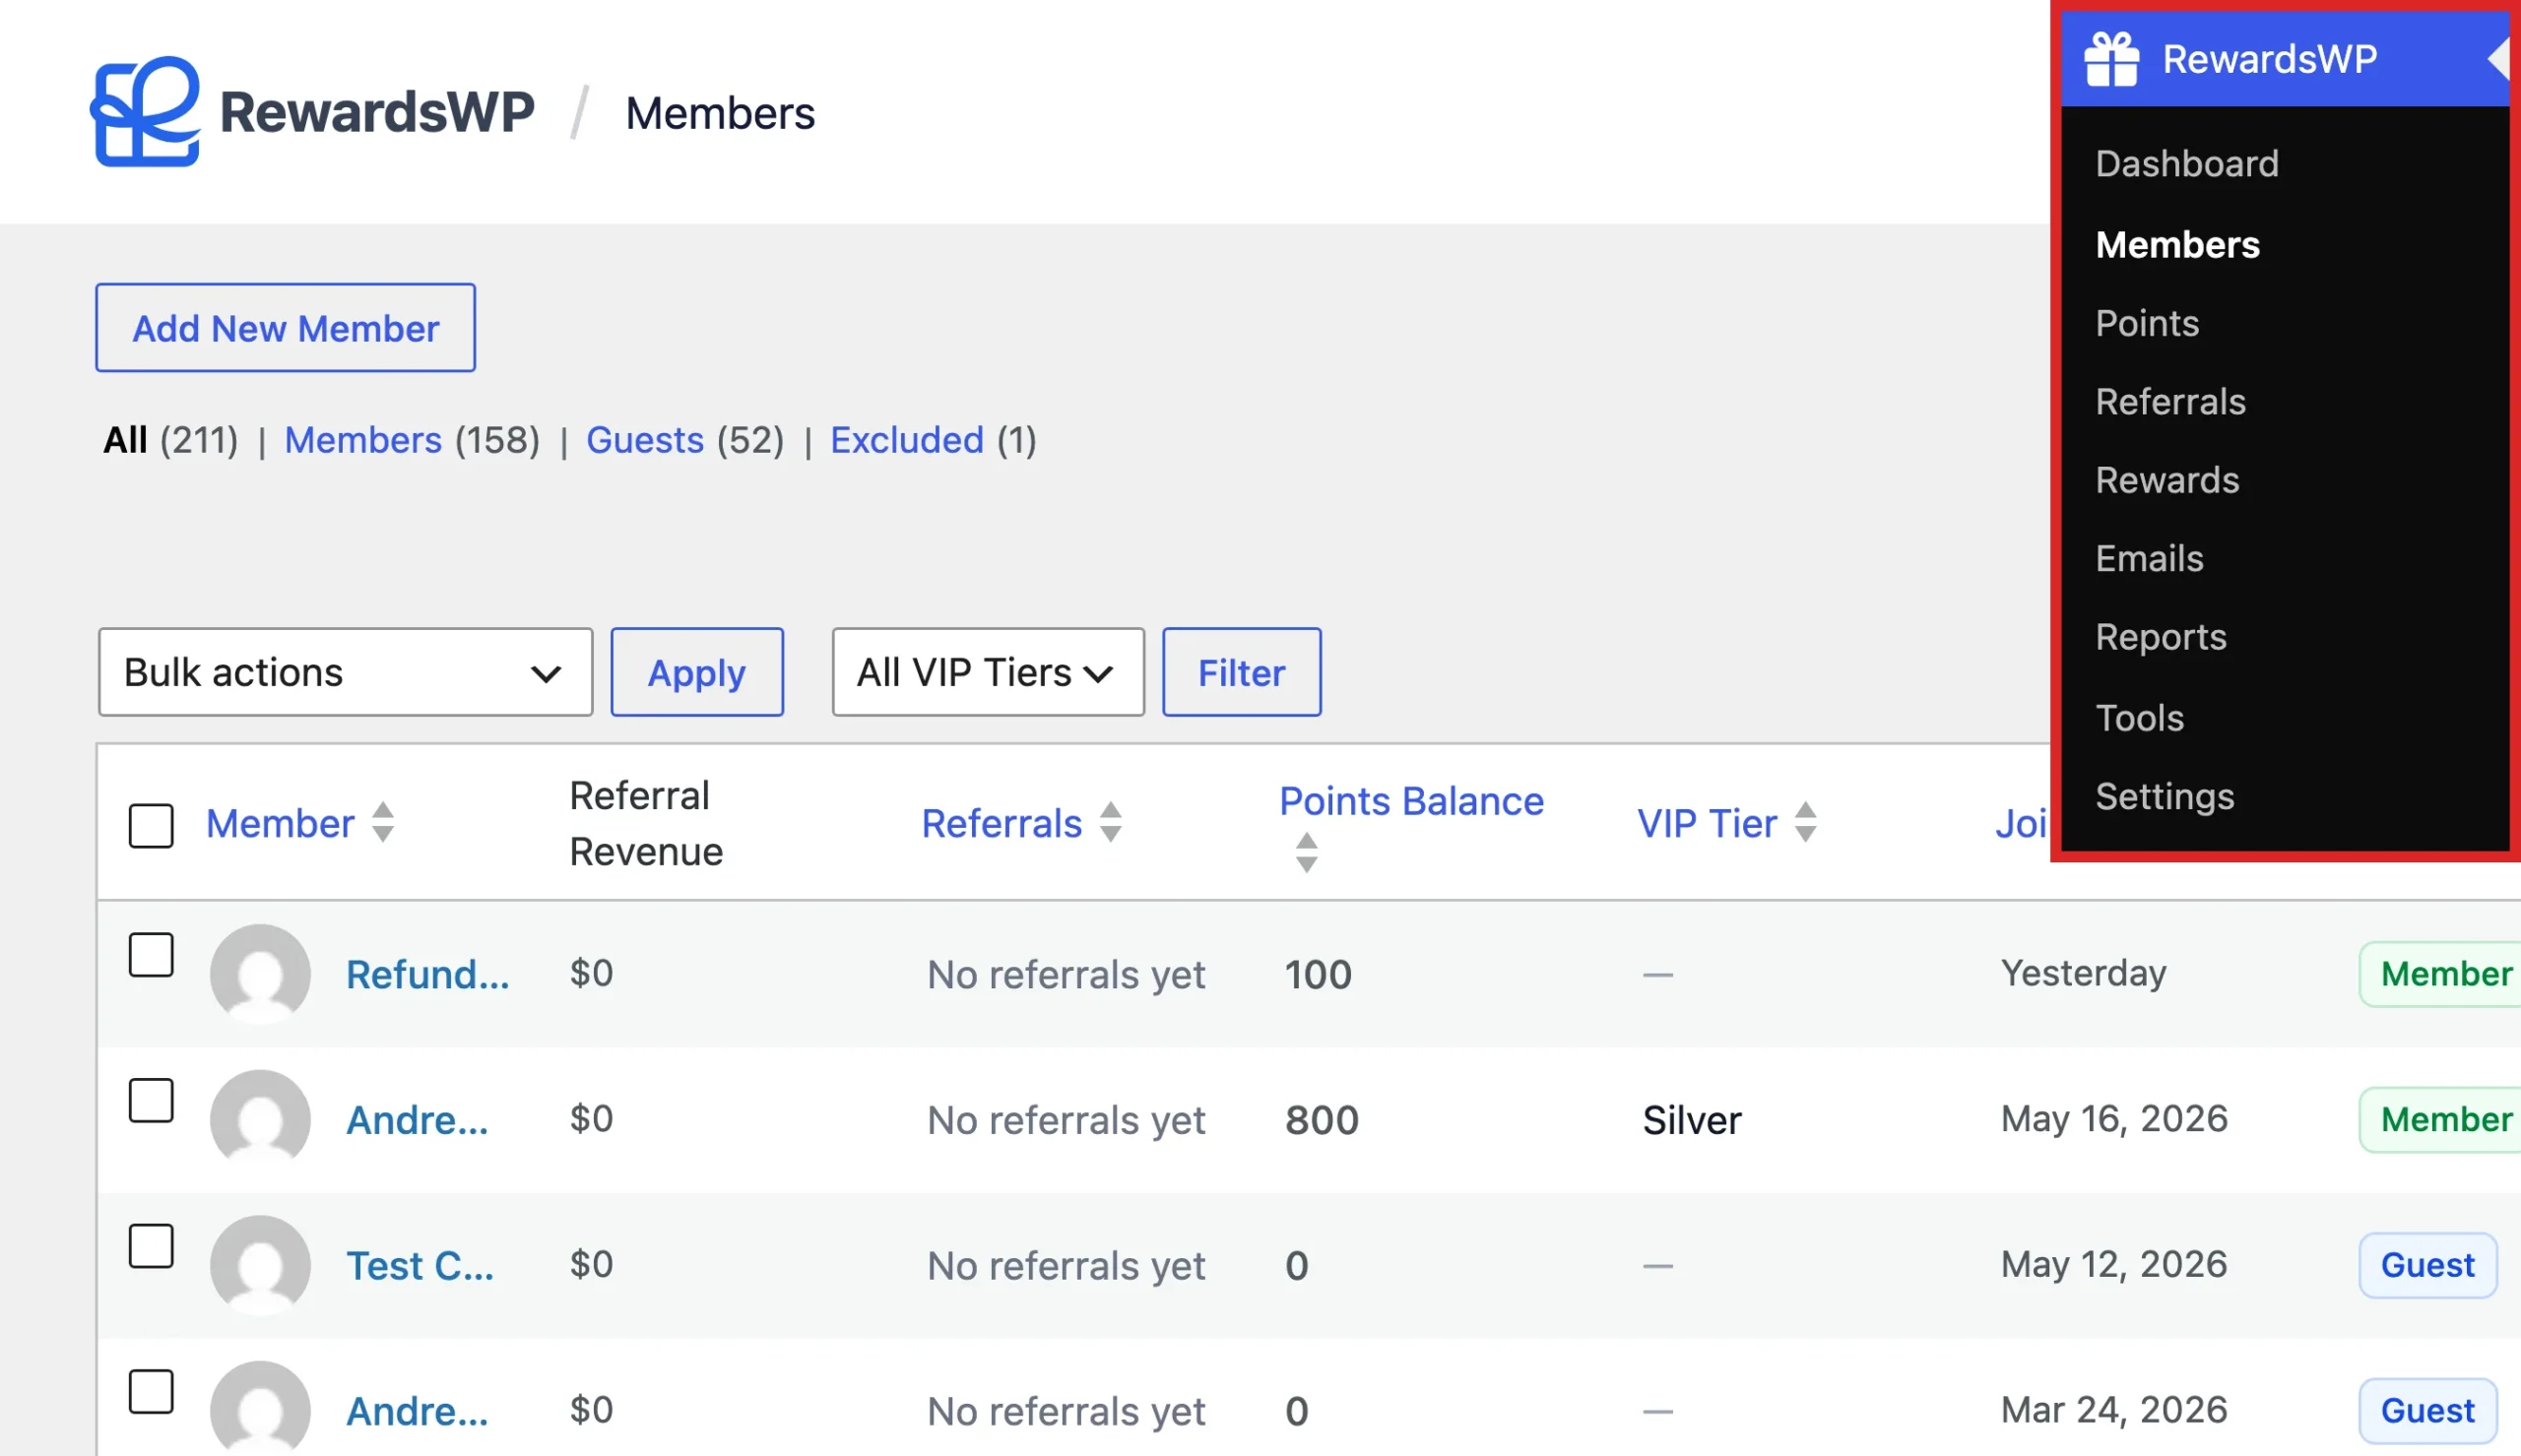
Task: Show the All (211) members view
Action: (171, 440)
